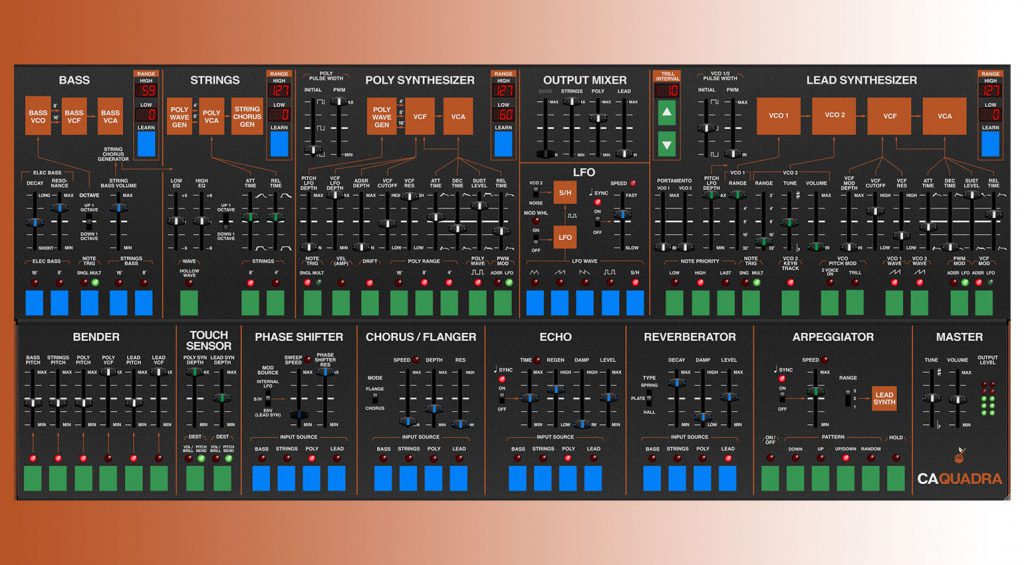This screenshot has width=1024, height=565.
Task: Click the Bass Range High value display
Action: [145, 89]
